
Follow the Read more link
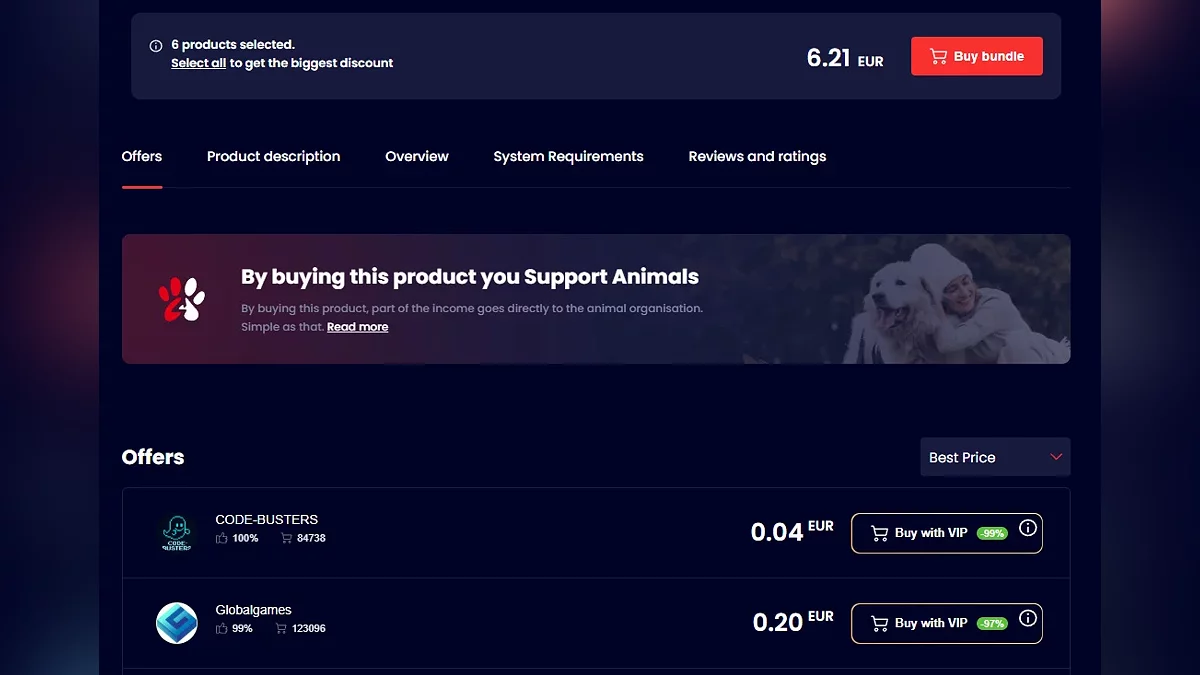(x=357, y=327)
